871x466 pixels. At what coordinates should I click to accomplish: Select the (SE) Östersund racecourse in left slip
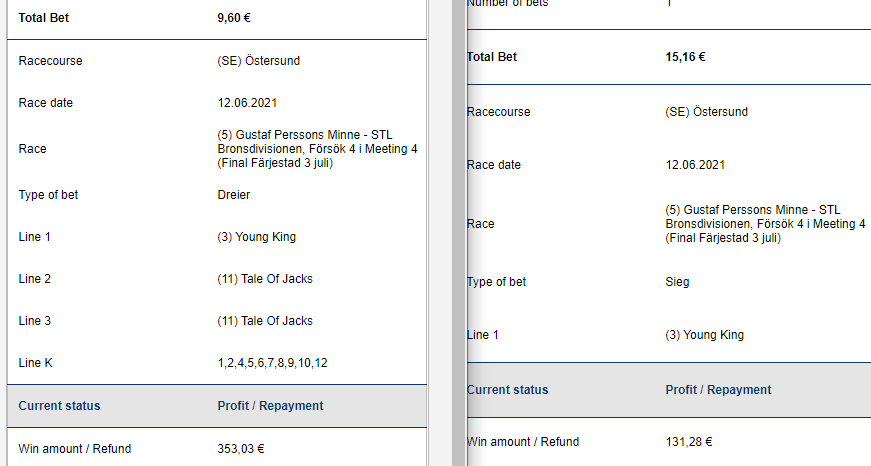click(x=258, y=61)
